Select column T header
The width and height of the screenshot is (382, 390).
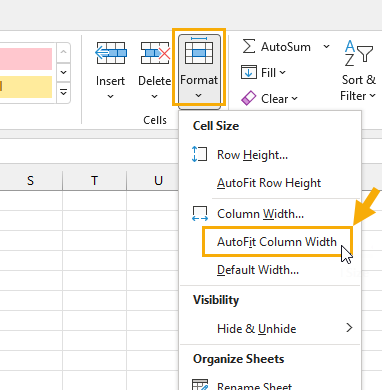(94, 180)
